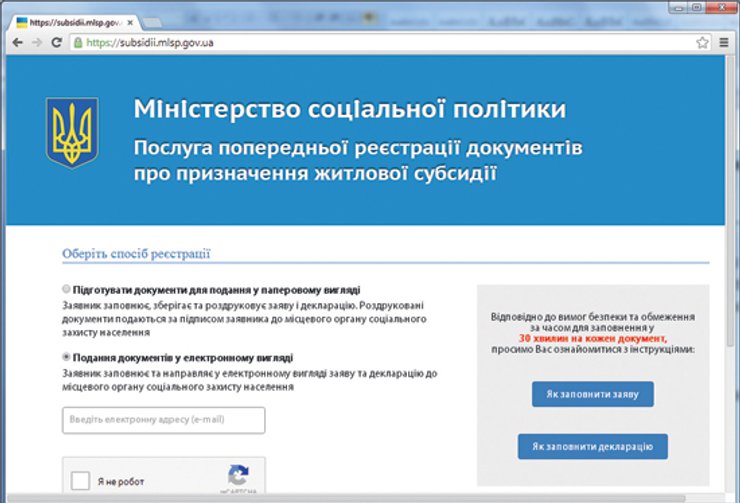The width and height of the screenshot is (740, 503).
Task: Bookmark this page with the star icon
Action: coord(702,42)
